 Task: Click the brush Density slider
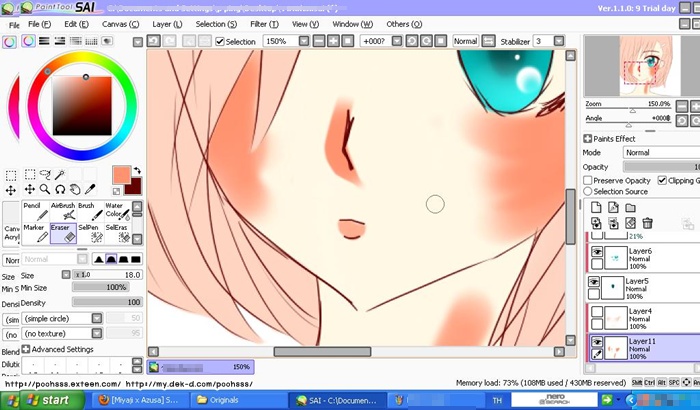tap(107, 302)
